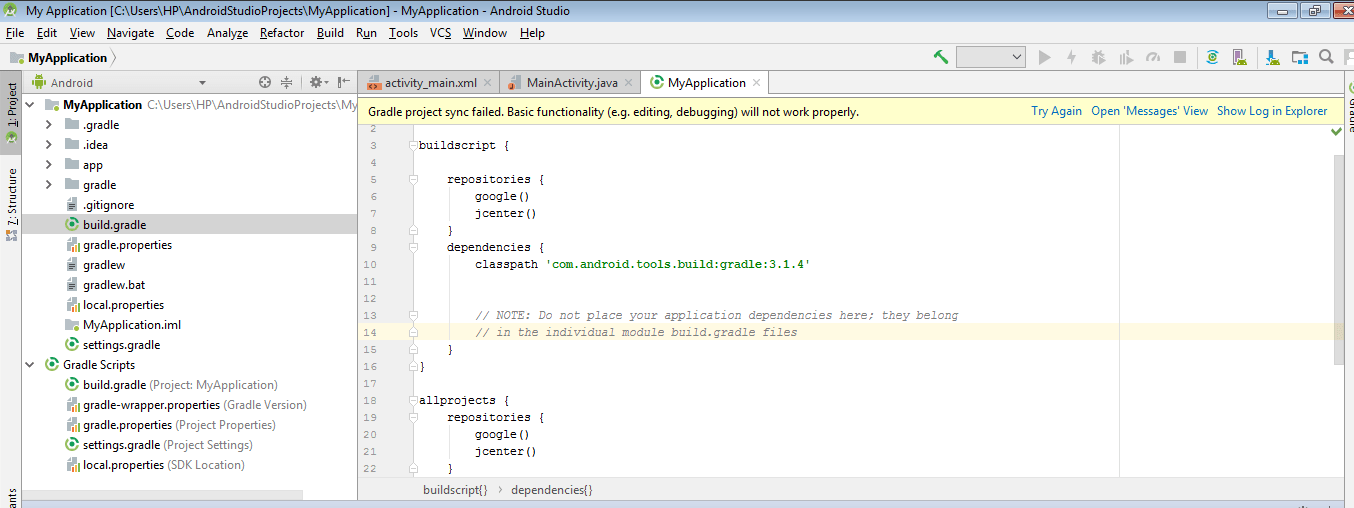Close the MainActivity.java tab
Viewport: 1354px width, 508px height.
tap(627, 83)
